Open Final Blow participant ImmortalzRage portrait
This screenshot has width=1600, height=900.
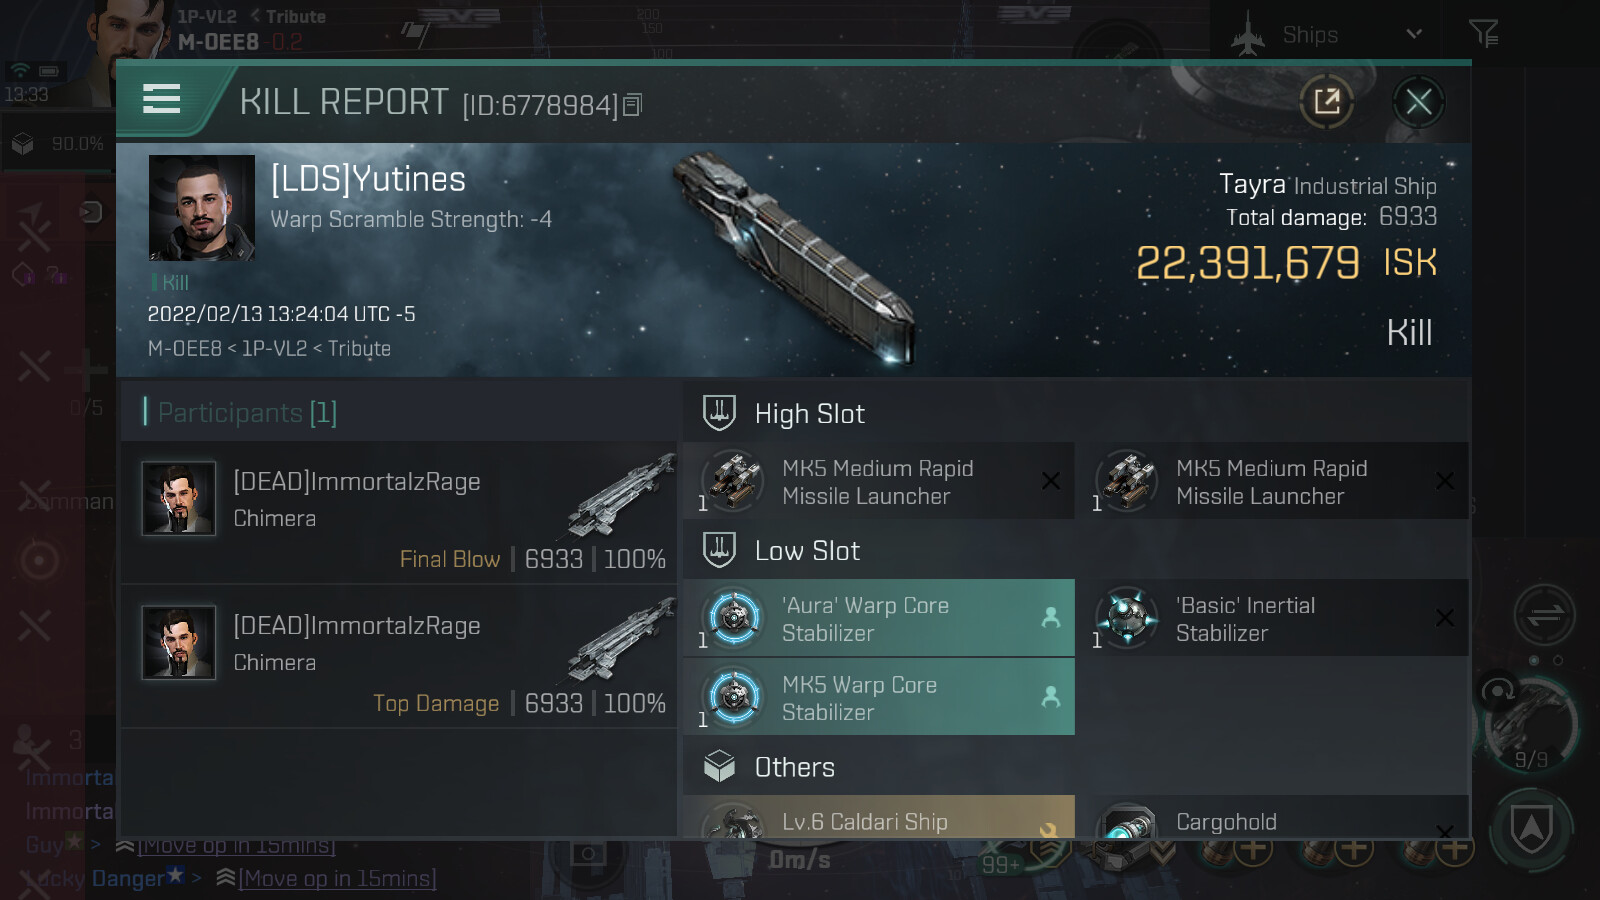pyautogui.click(x=179, y=498)
